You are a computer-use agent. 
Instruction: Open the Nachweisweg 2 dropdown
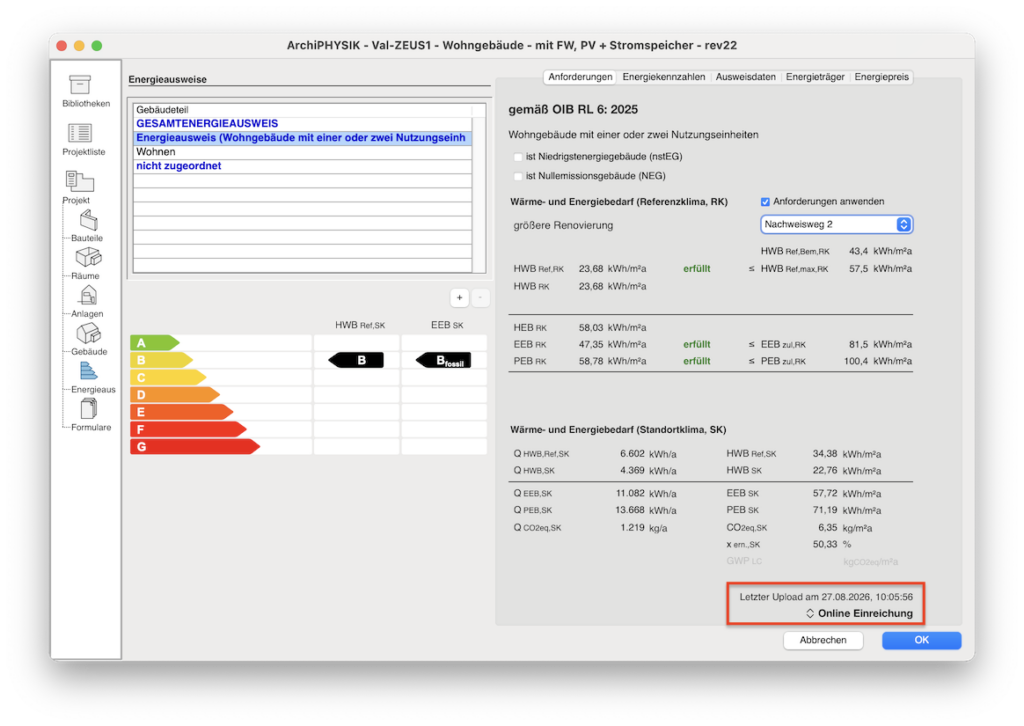tap(837, 225)
